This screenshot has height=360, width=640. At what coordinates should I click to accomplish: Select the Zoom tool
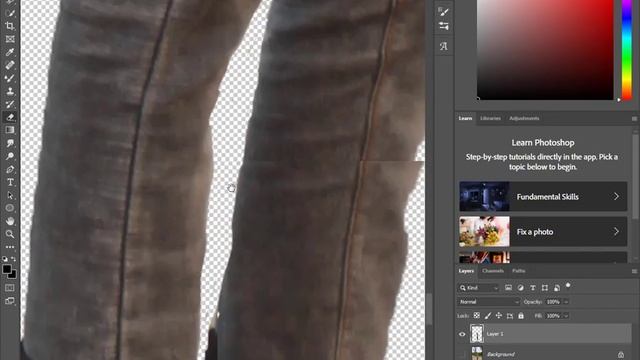(x=10, y=234)
